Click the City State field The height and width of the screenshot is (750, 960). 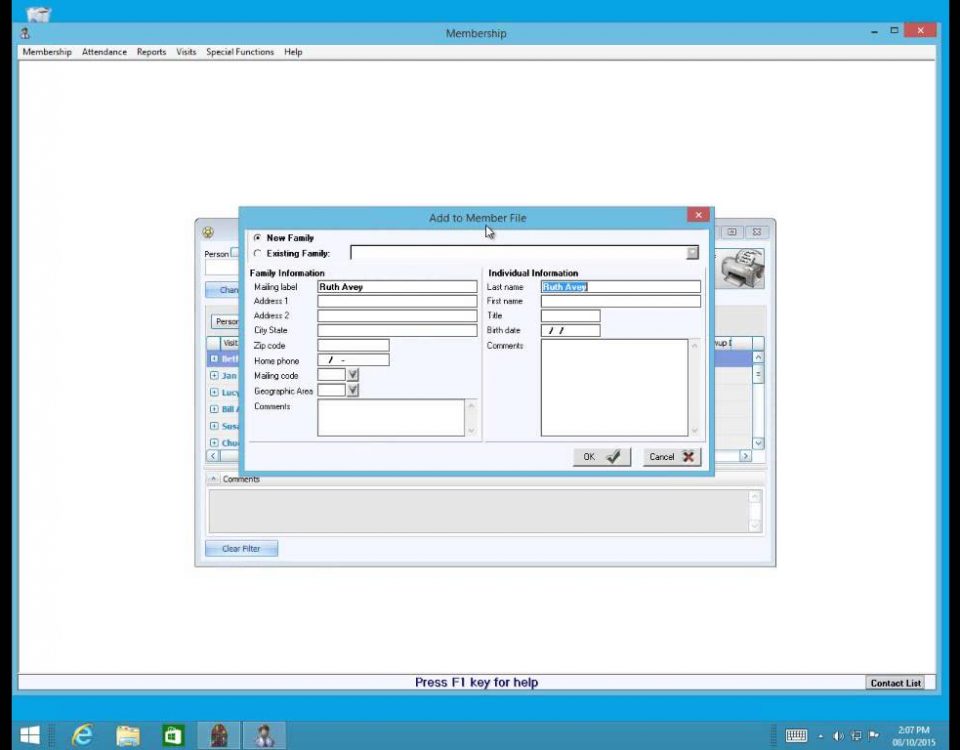397,331
